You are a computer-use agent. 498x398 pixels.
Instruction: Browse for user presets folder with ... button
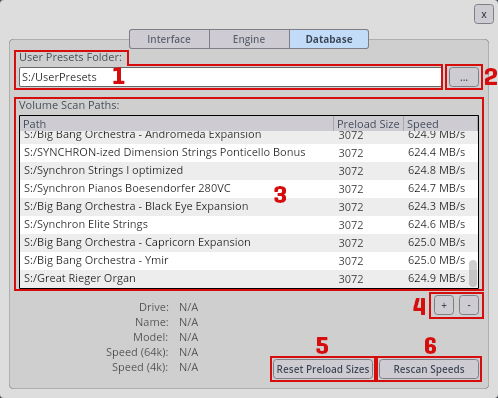tap(464, 77)
